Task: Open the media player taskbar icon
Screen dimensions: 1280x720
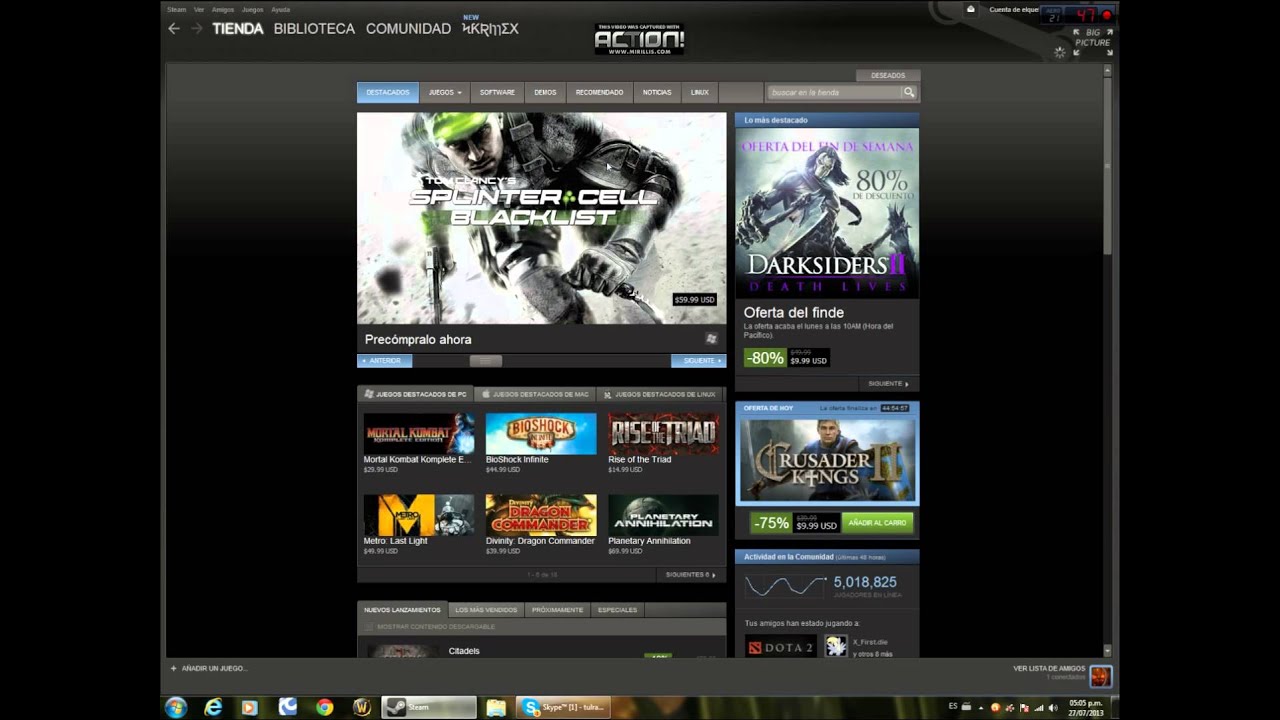Action: (250, 707)
